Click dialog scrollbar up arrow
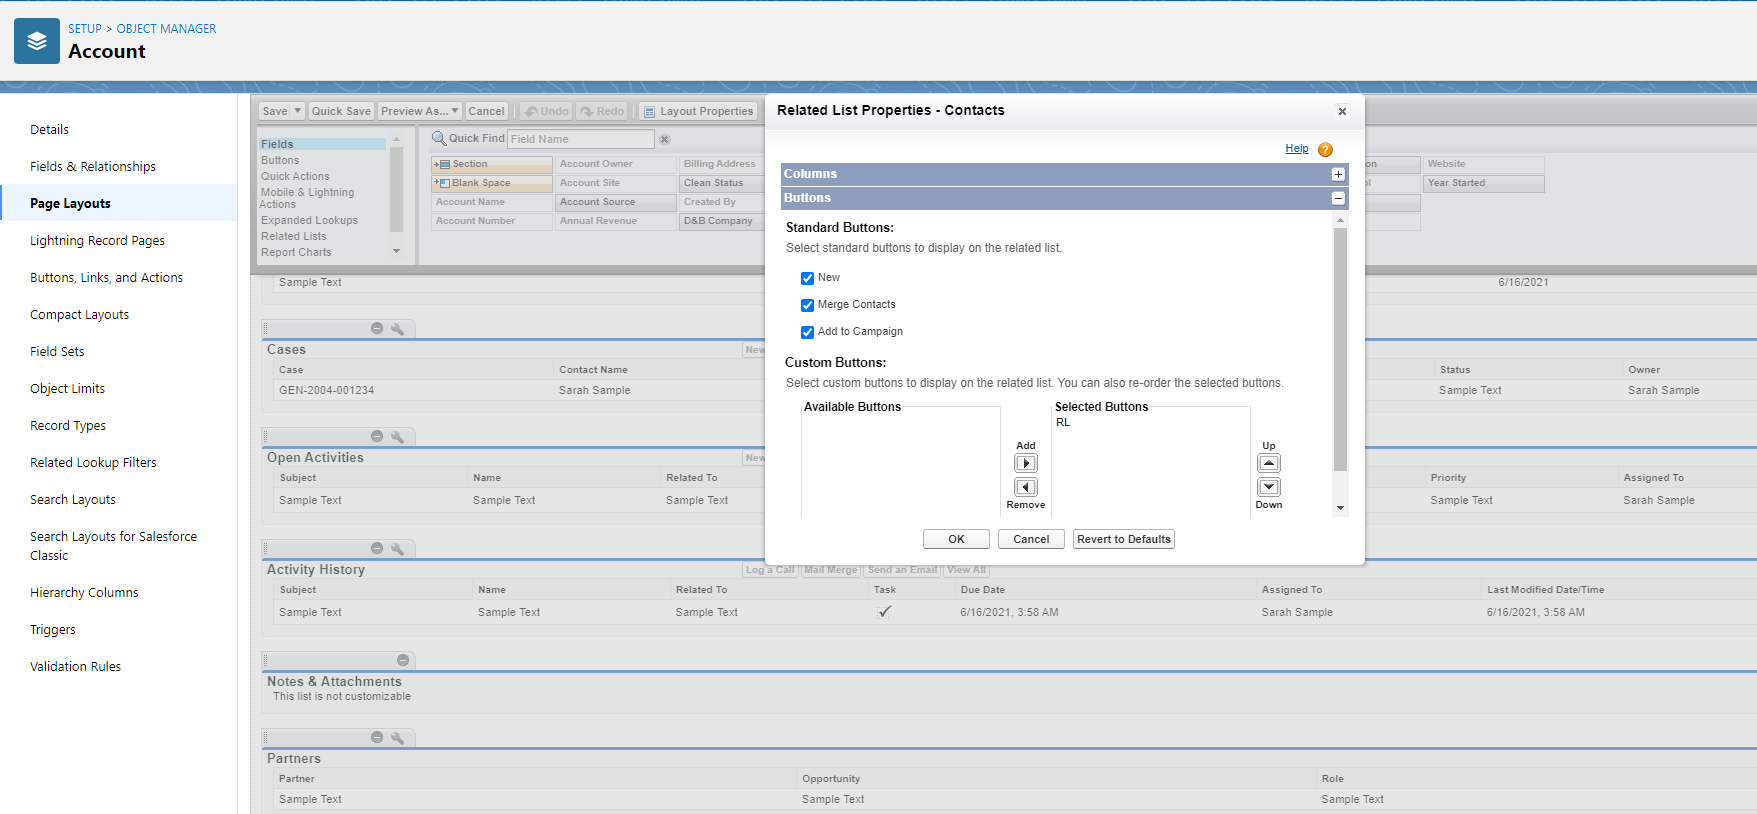The image size is (1757, 814). [1340, 219]
